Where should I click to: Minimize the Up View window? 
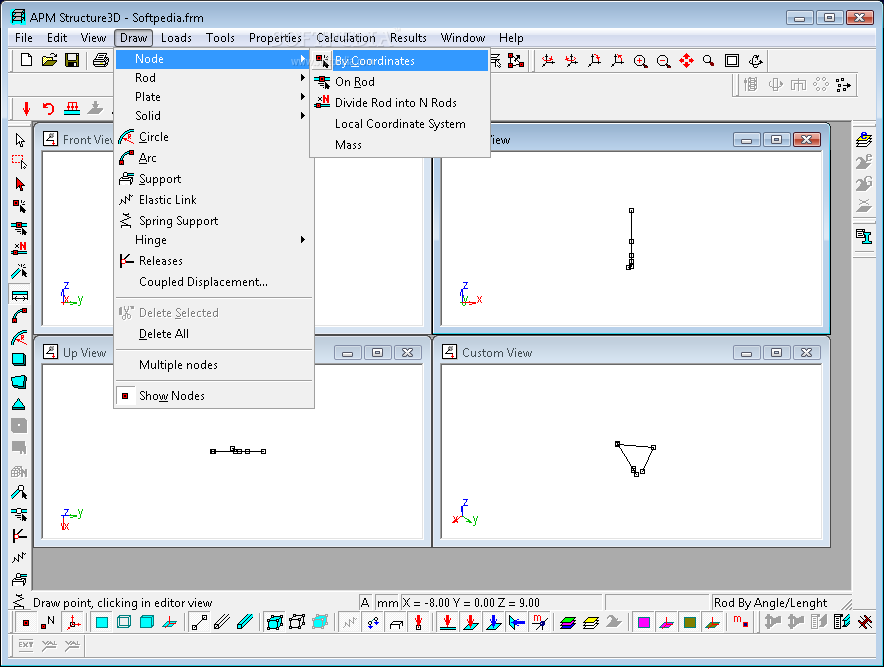click(347, 353)
